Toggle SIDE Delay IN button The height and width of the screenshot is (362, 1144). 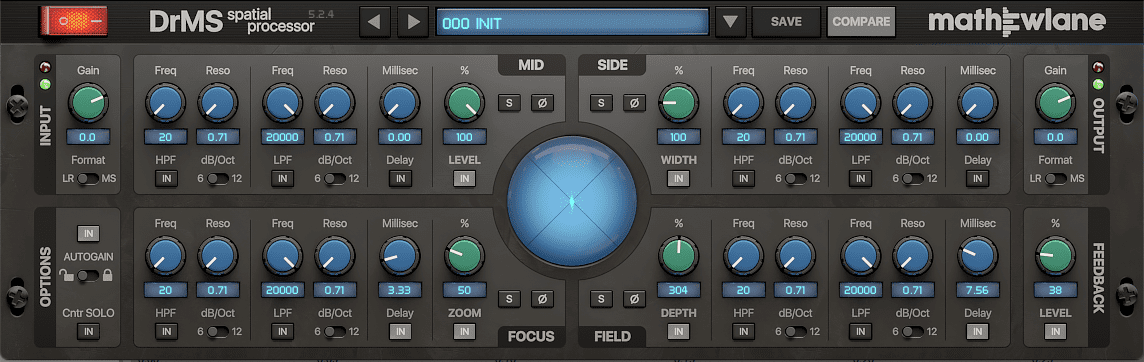point(978,179)
